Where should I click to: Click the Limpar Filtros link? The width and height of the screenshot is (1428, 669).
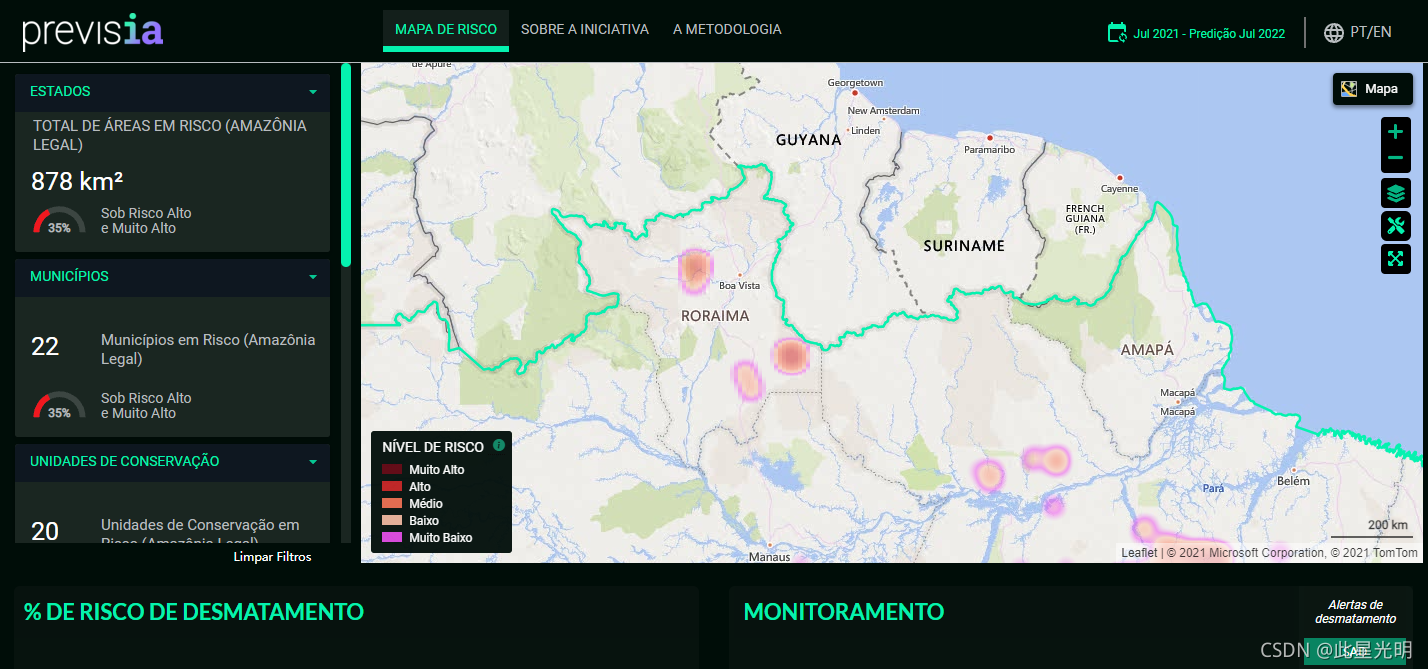(272, 557)
